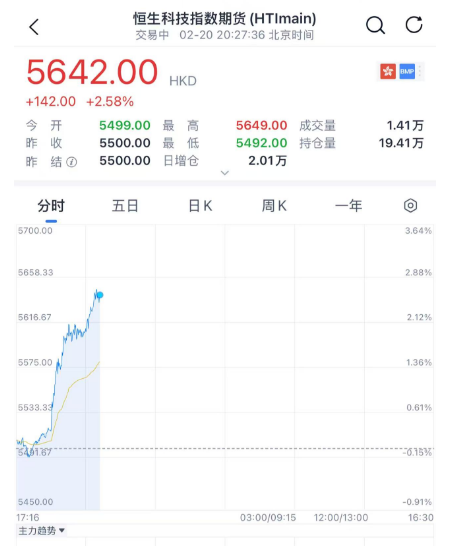Tap the open interest value 19.41万
Image resolution: width=453 pixels, height=546 pixels.
click(401, 143)
